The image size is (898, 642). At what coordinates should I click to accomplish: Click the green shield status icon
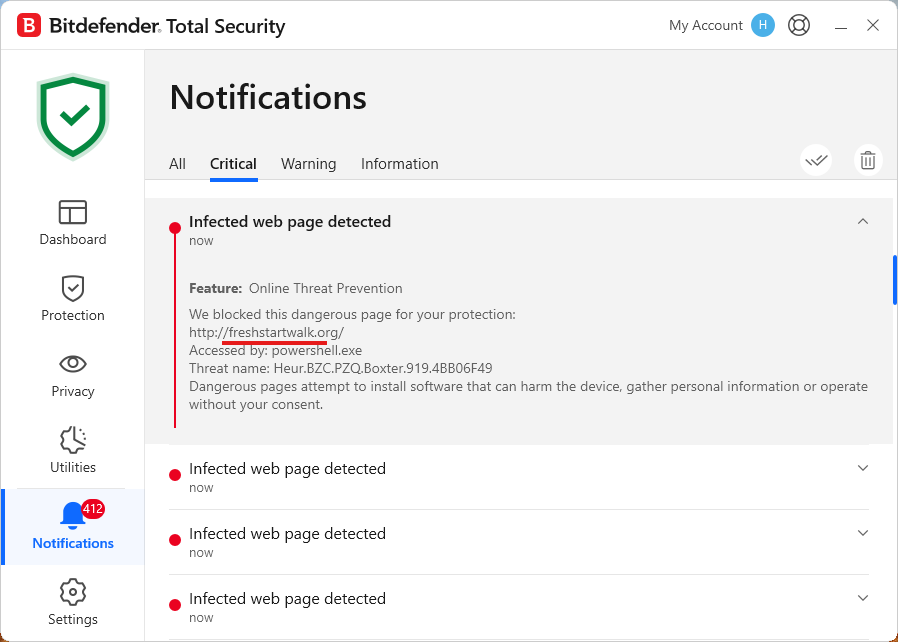coord(72,116)
